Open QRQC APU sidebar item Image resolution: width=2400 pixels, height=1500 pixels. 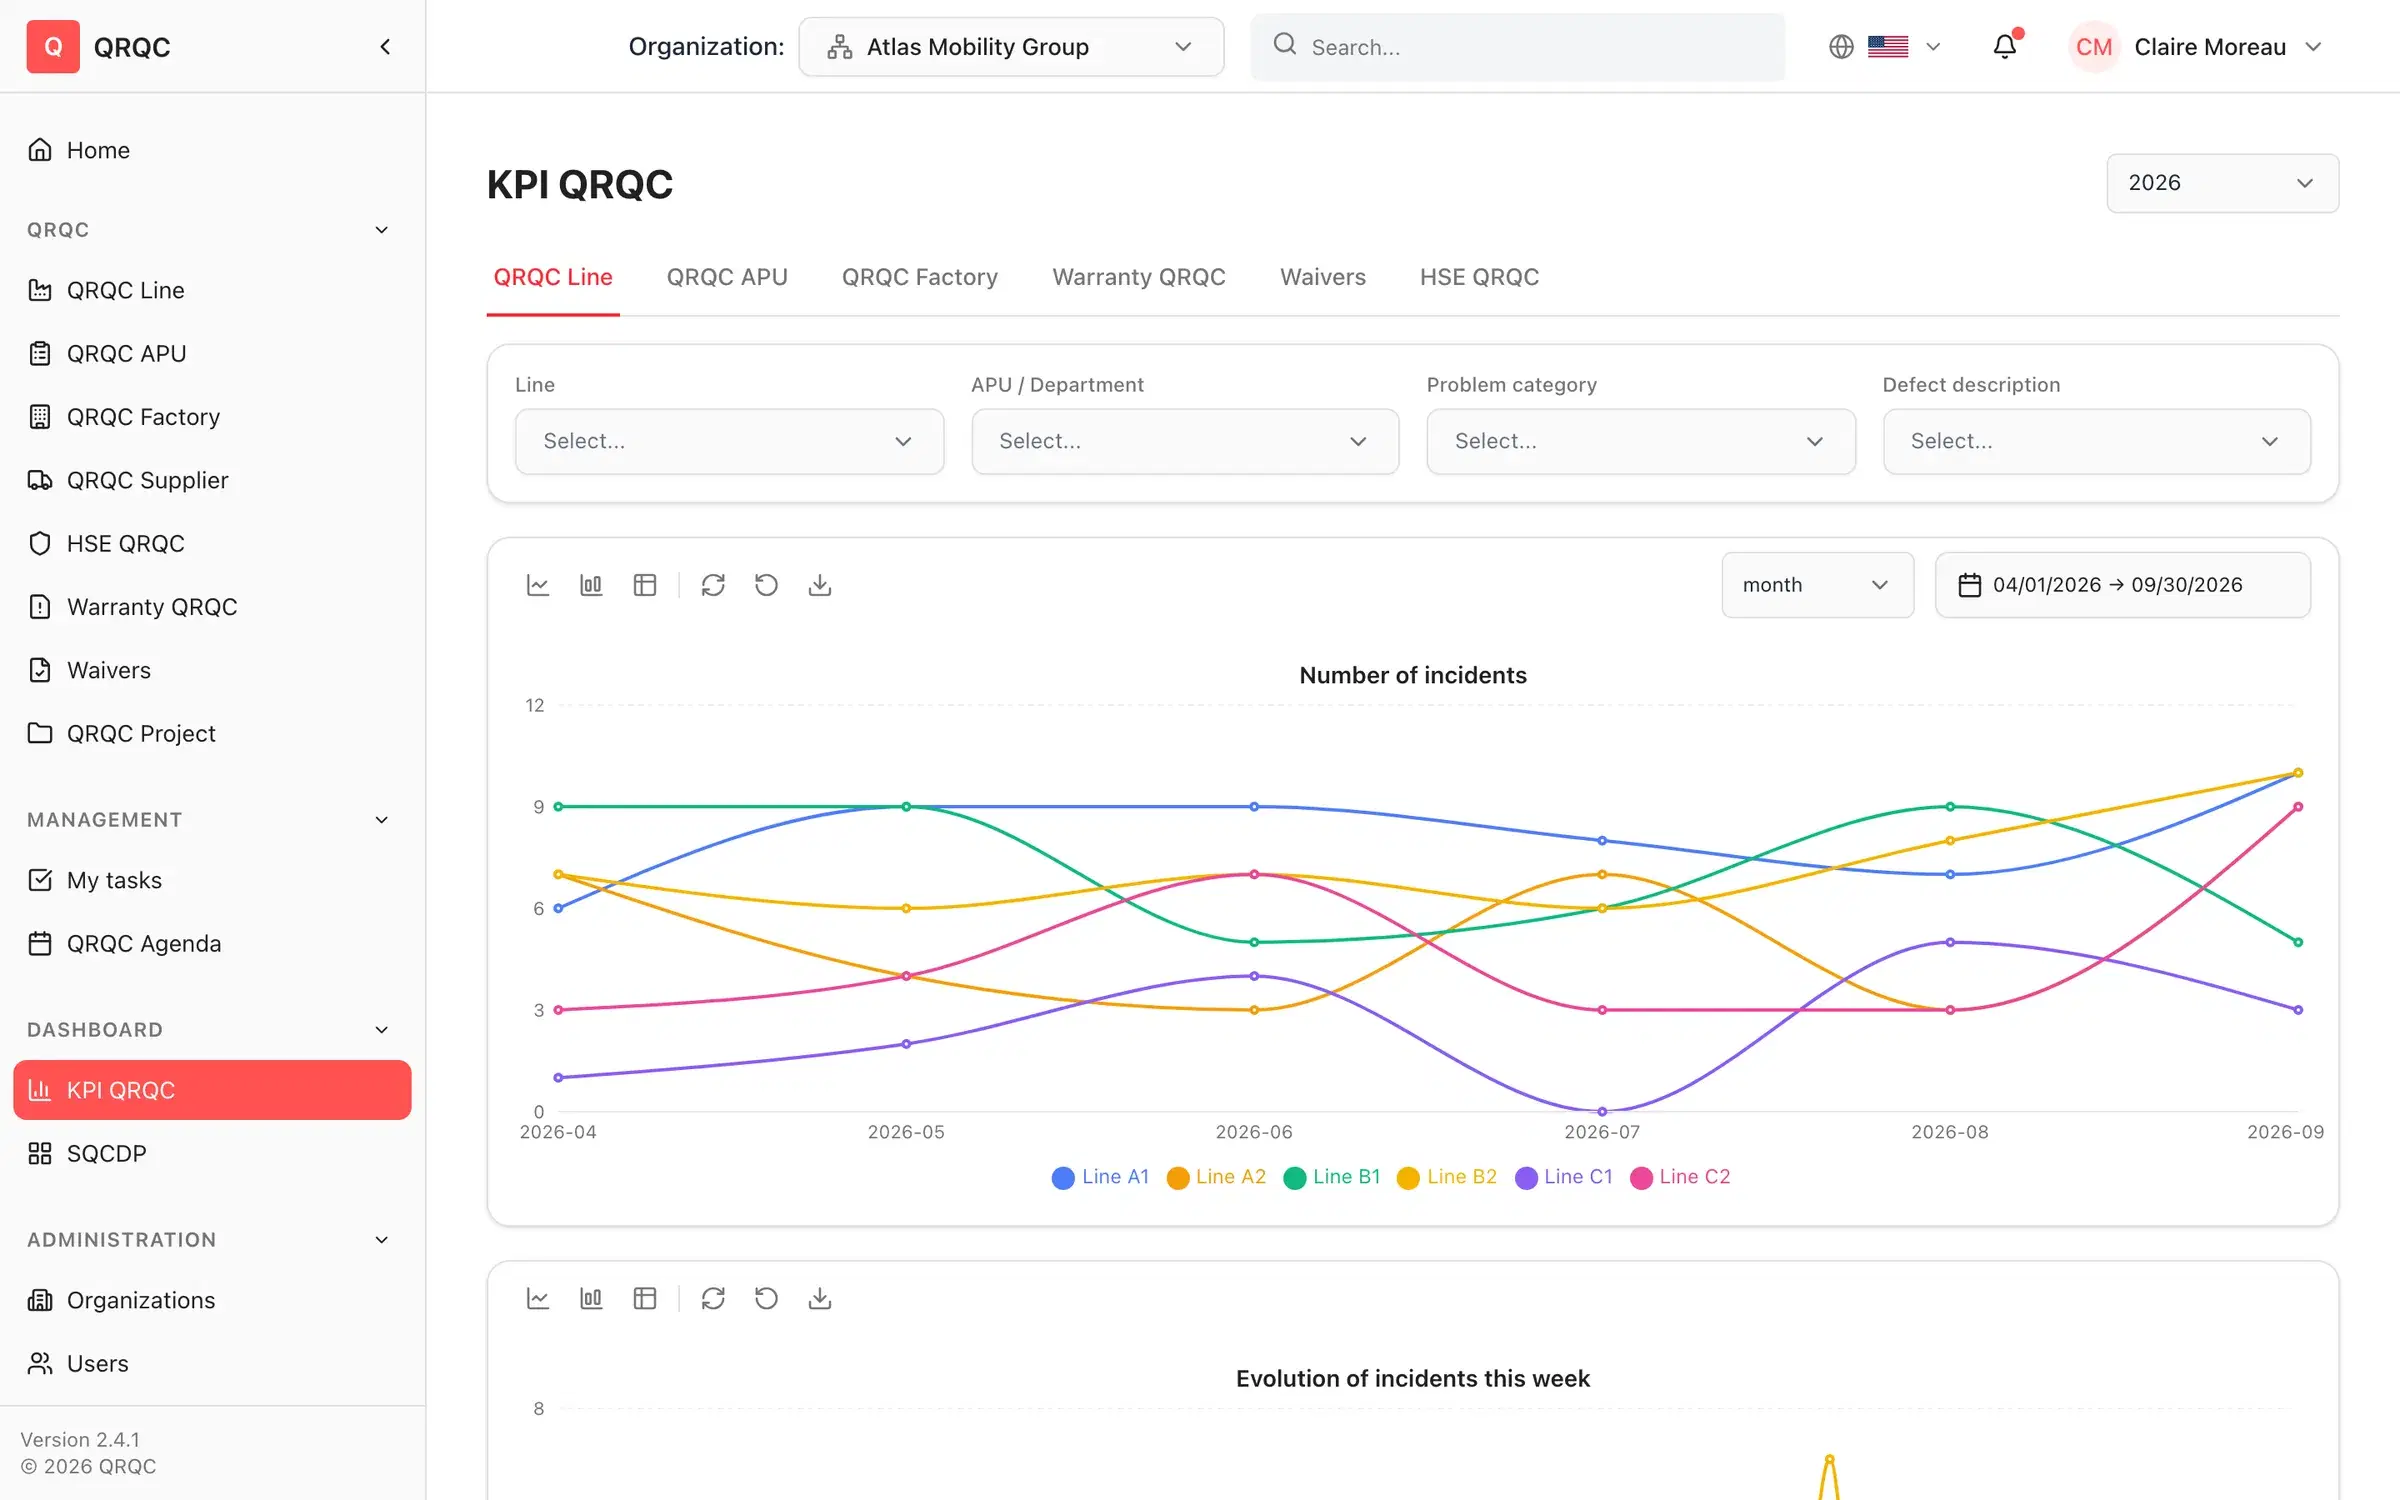point(212,353)
